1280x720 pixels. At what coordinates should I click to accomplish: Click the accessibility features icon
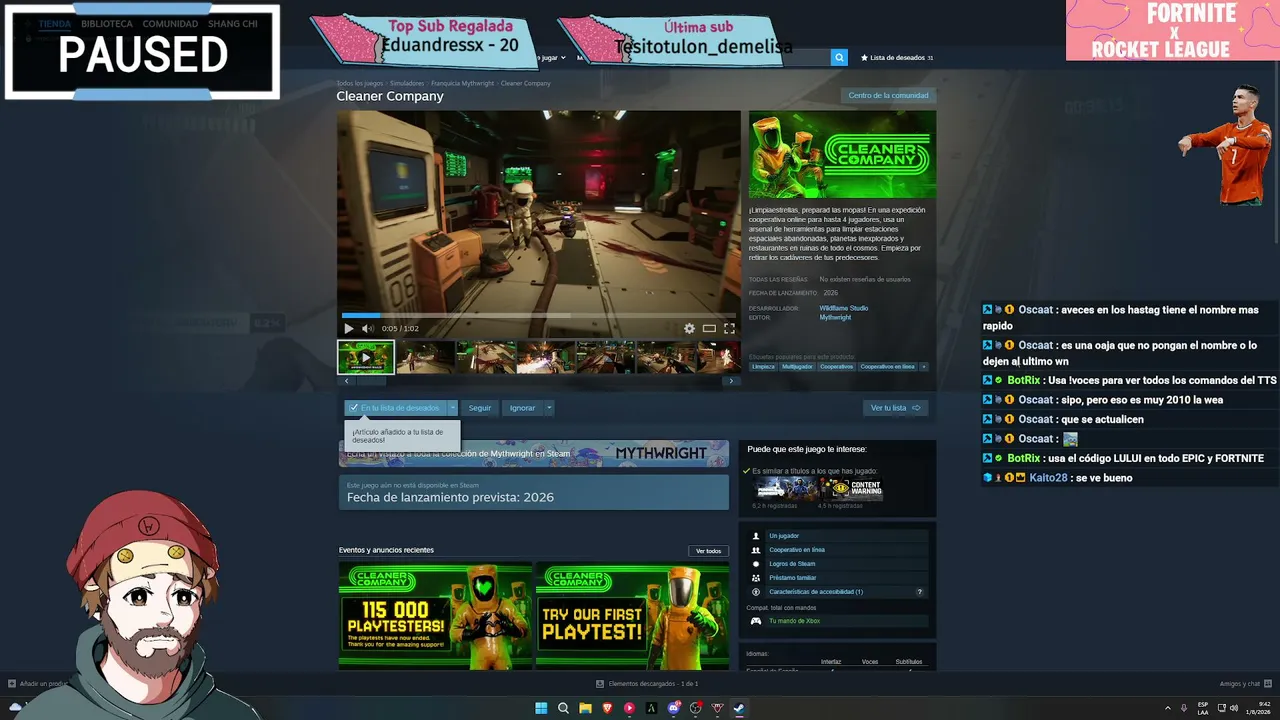[x=756, y=592]
